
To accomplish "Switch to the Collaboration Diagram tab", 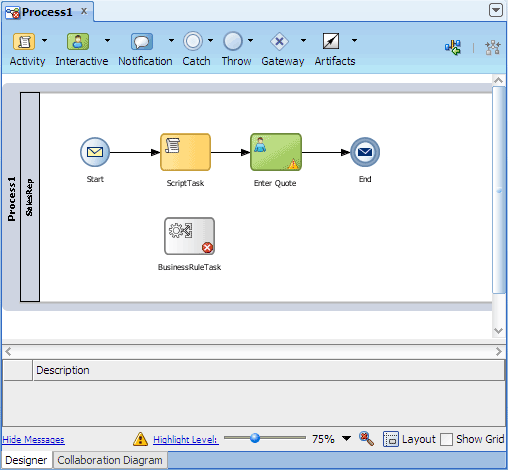I will click(110, 460).
